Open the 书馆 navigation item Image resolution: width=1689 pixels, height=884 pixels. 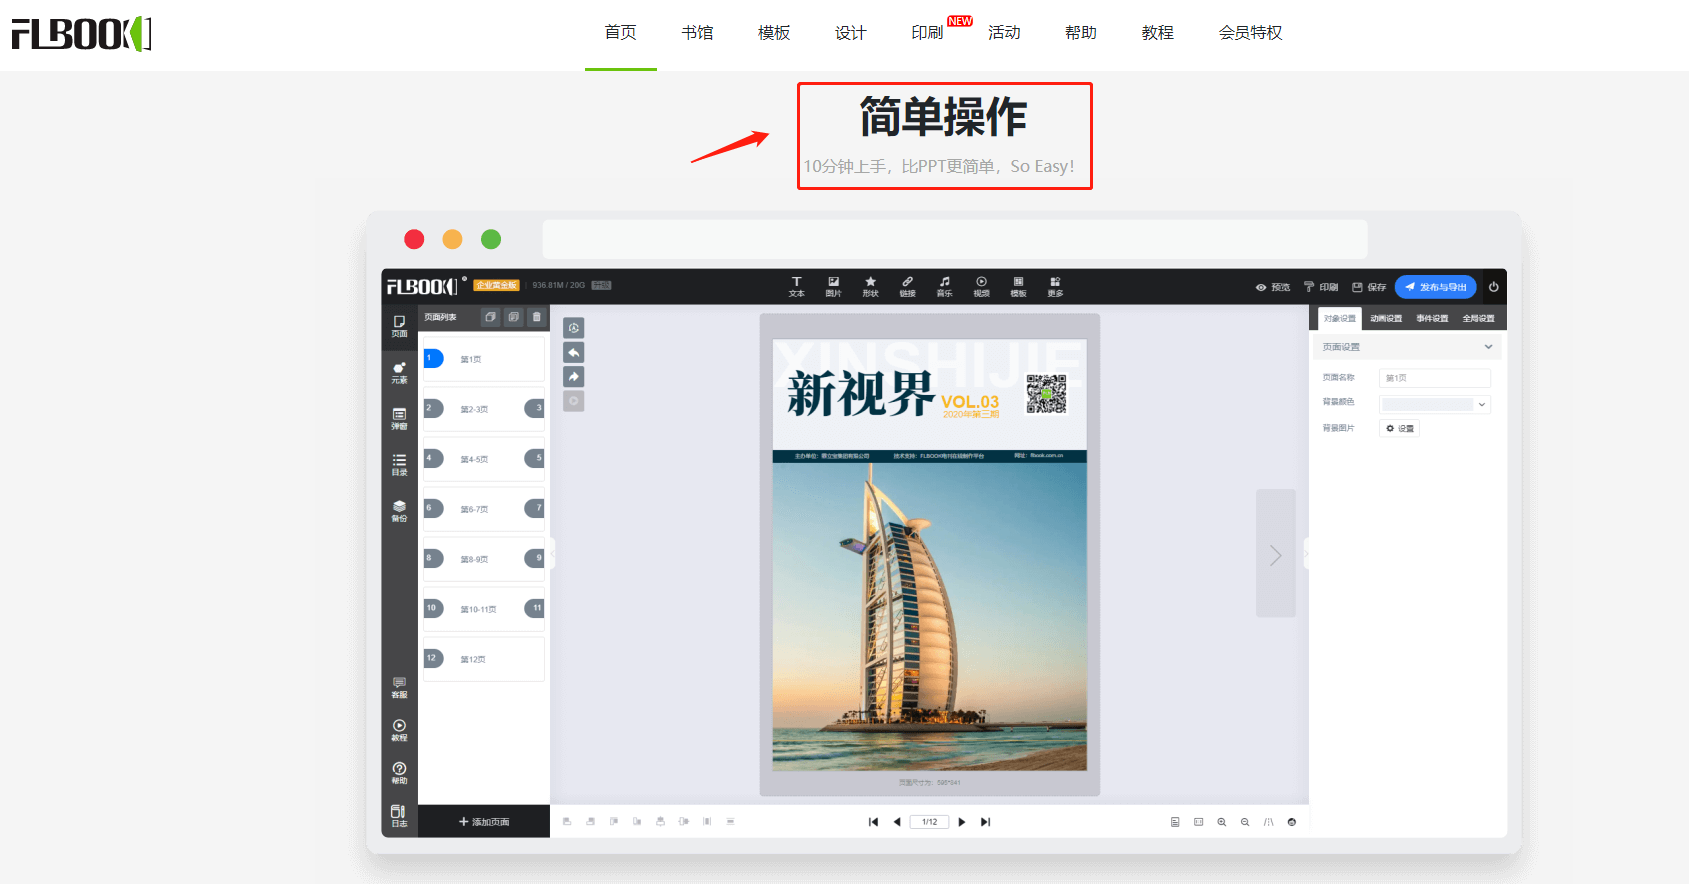(x=697, y=33)
